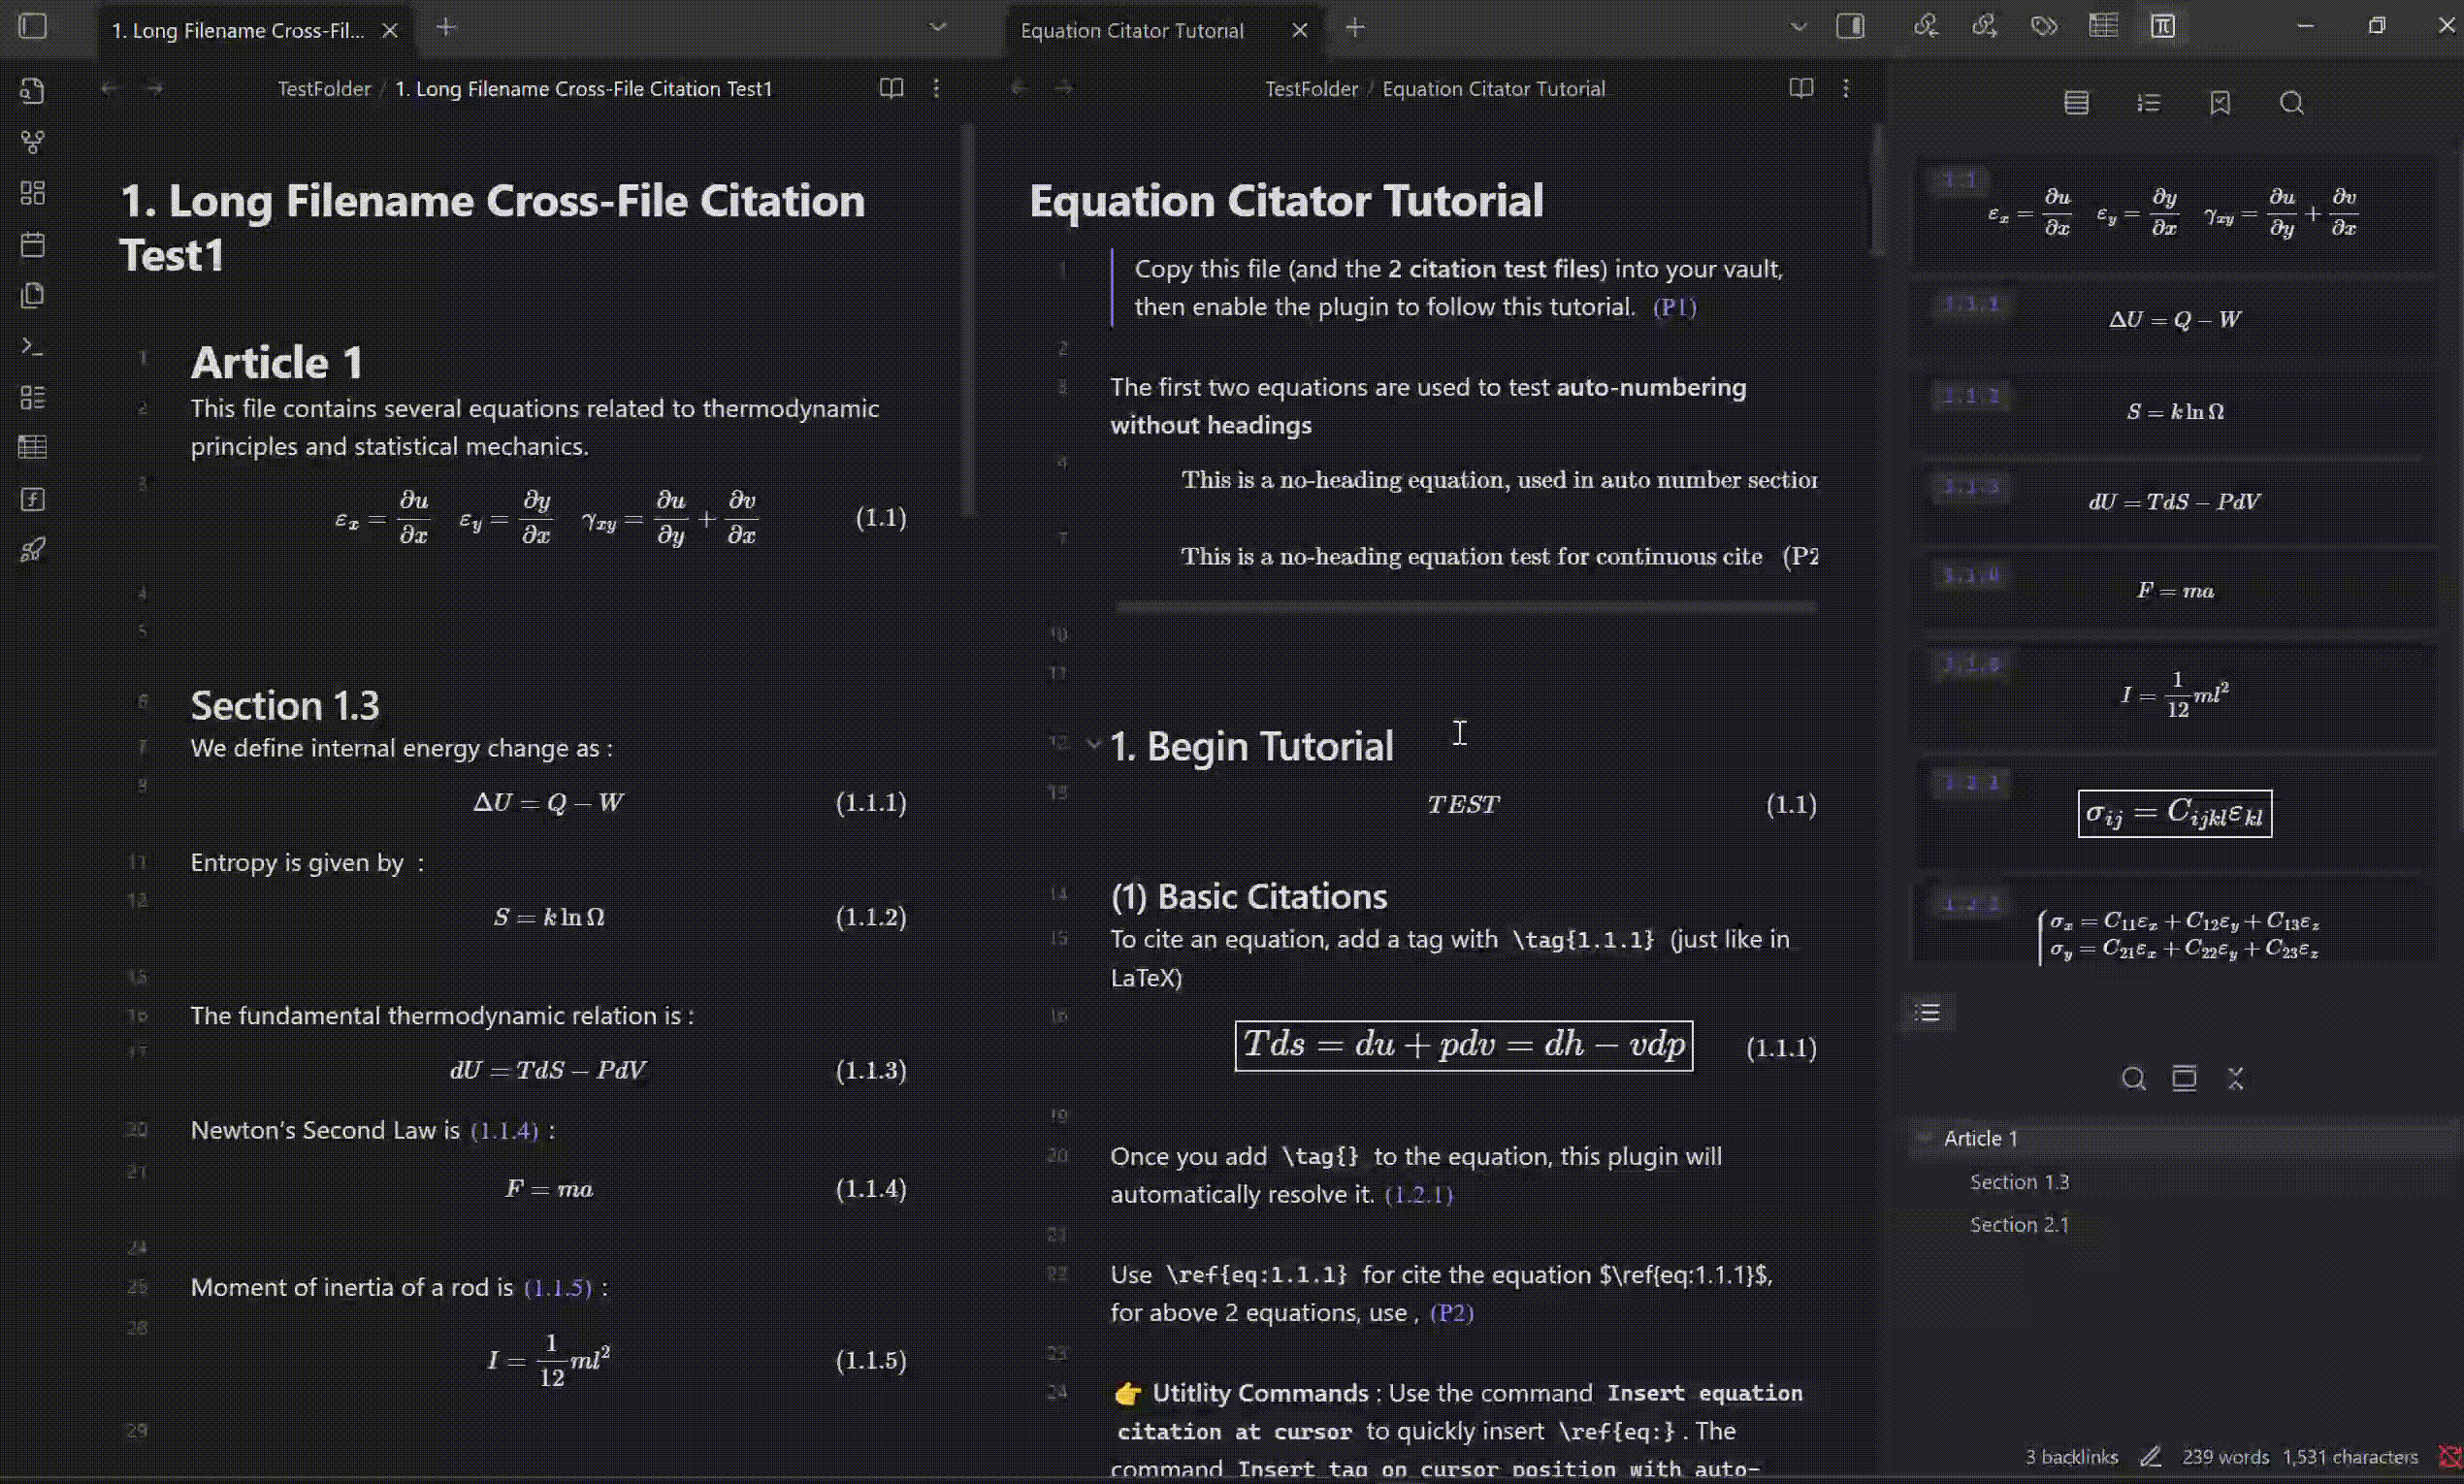Open command palette terminal icon

pyautogui.click(x=32, y=347)
